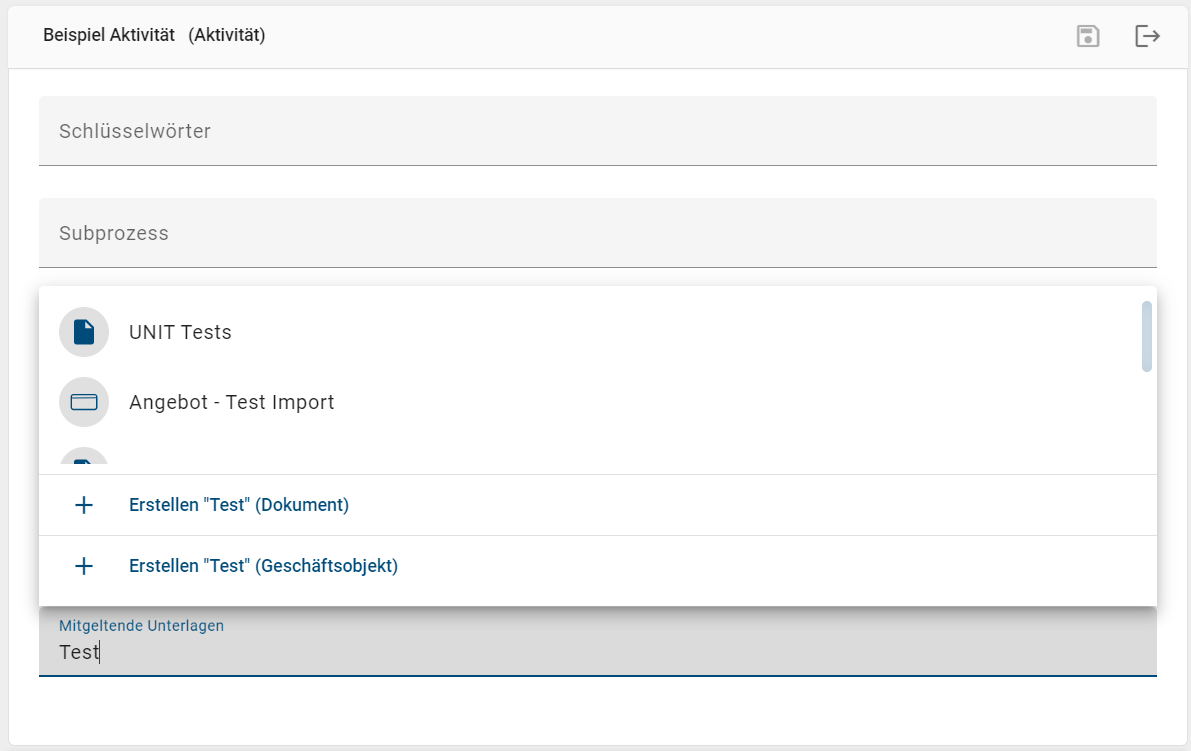Screen dimensions: 1191x751
Task: Click the (Aktivität) type label
Action: pos(227,35)
